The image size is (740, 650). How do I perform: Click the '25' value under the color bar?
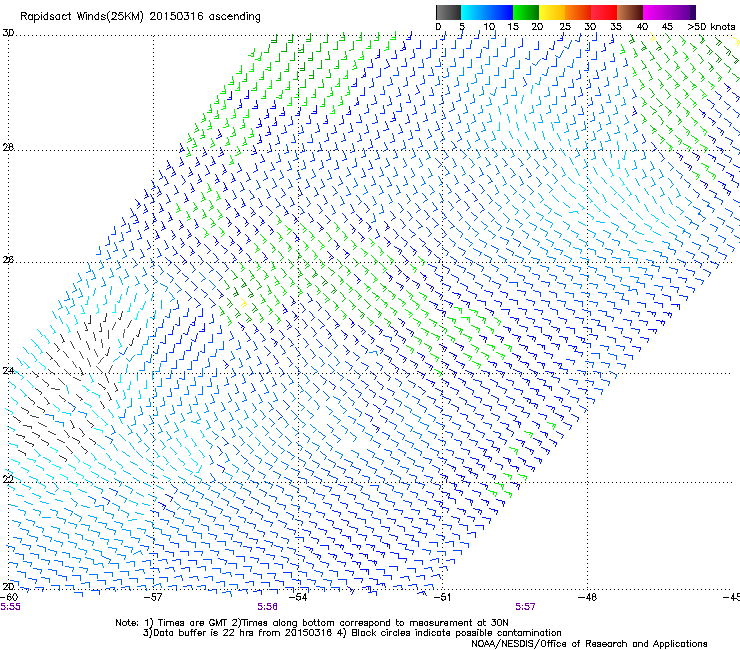click(565, 27)
